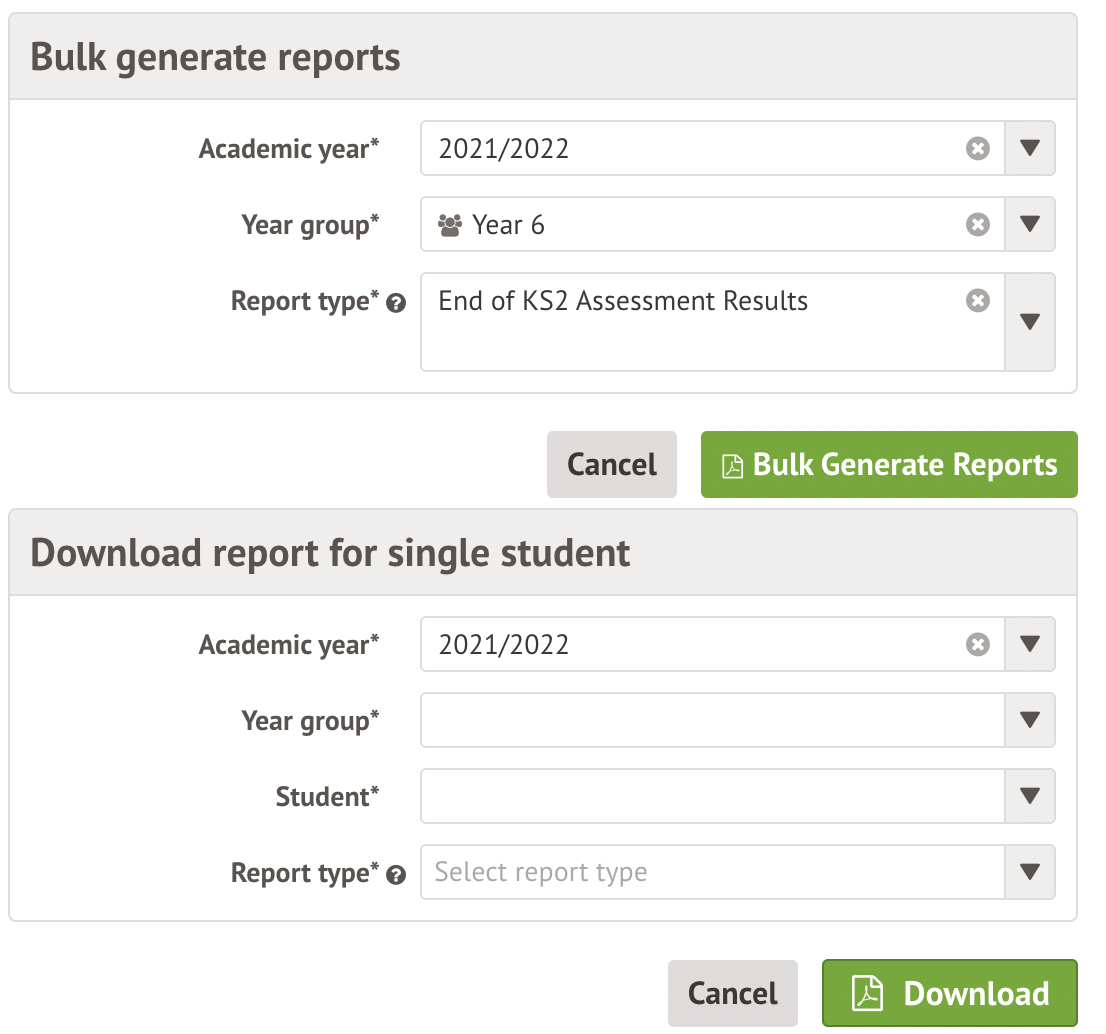Click Cancel next to Download
The height and width of the screenshot is (1034, 1106).
click(733, 993)
